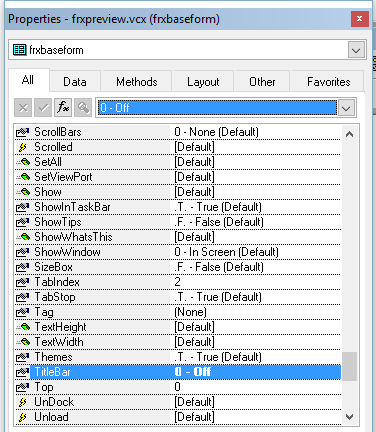This screenshot has height=432, width=376.
Task: Select the ShowTips property name
Action: point(58,222)
